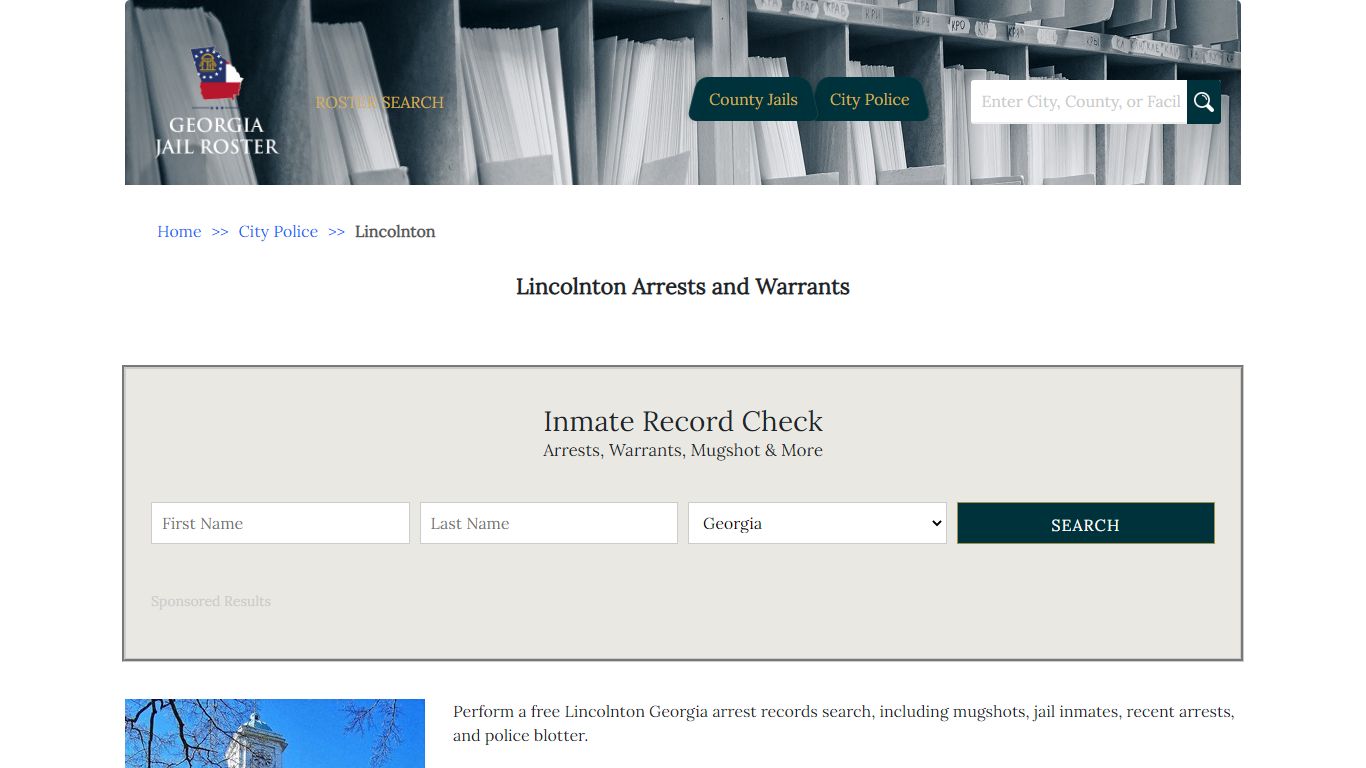Click the Georgia Jail Roster site title text
1366x768 pixels.
[x=215, y=137]
